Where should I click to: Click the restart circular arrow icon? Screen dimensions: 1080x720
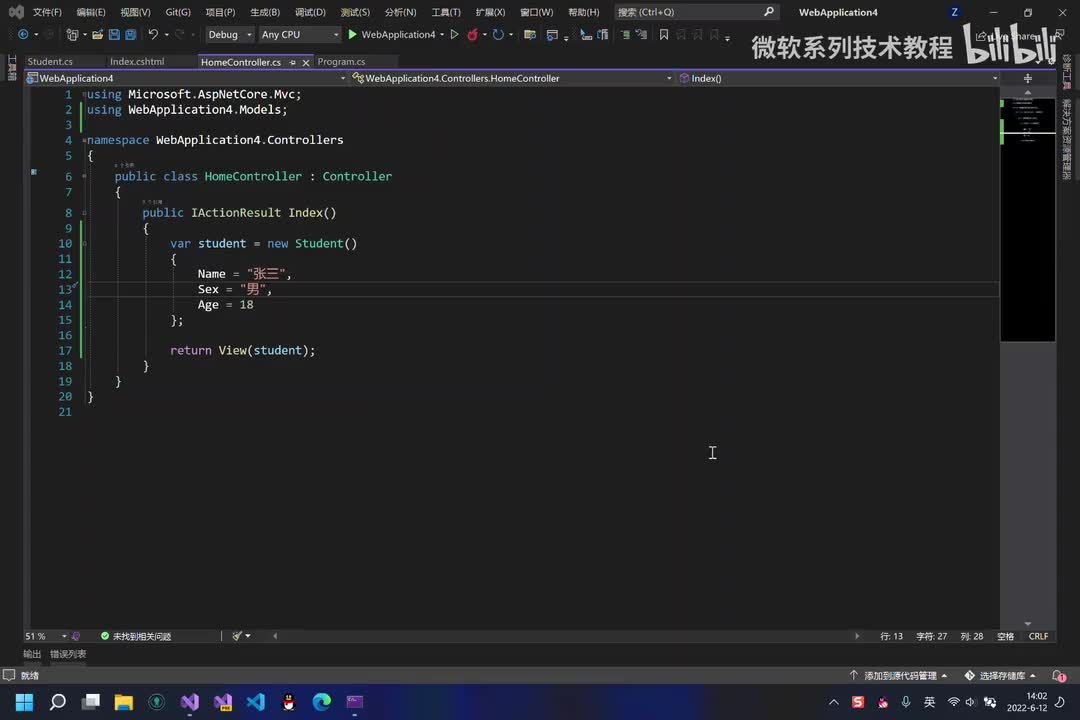[x=498, y=34]
